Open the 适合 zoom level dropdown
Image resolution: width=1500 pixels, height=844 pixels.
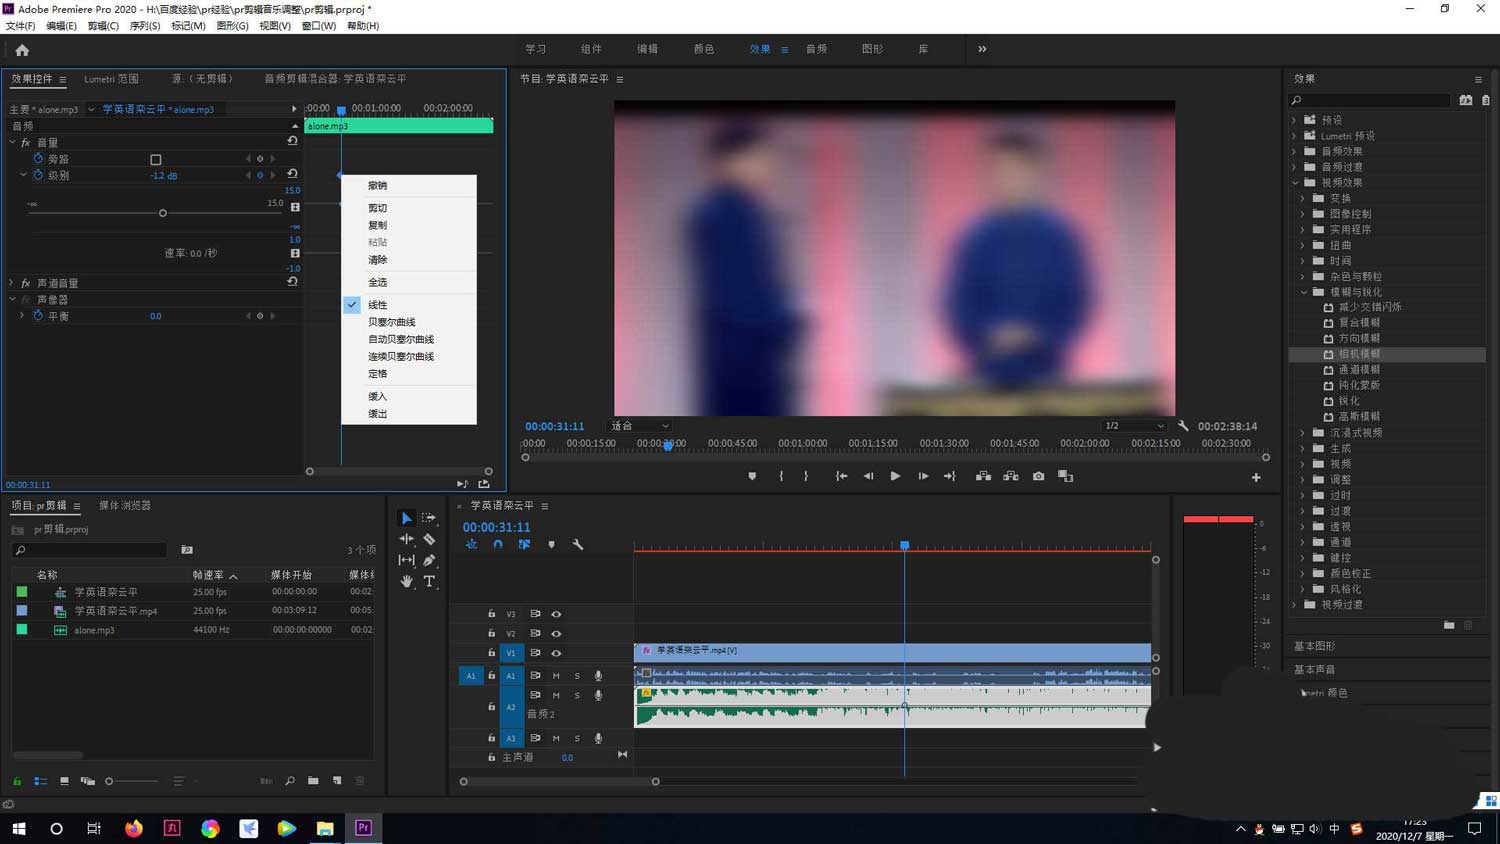coord(640,426)
